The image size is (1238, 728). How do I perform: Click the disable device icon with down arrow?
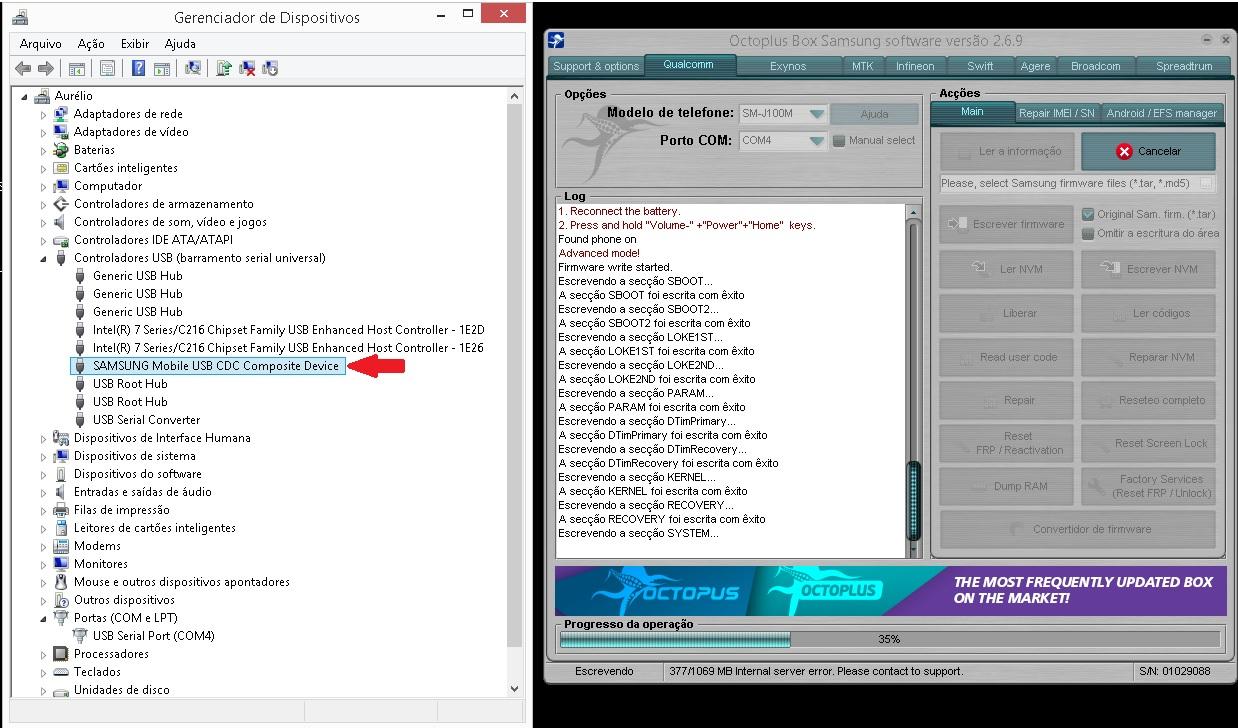(270, 68)
